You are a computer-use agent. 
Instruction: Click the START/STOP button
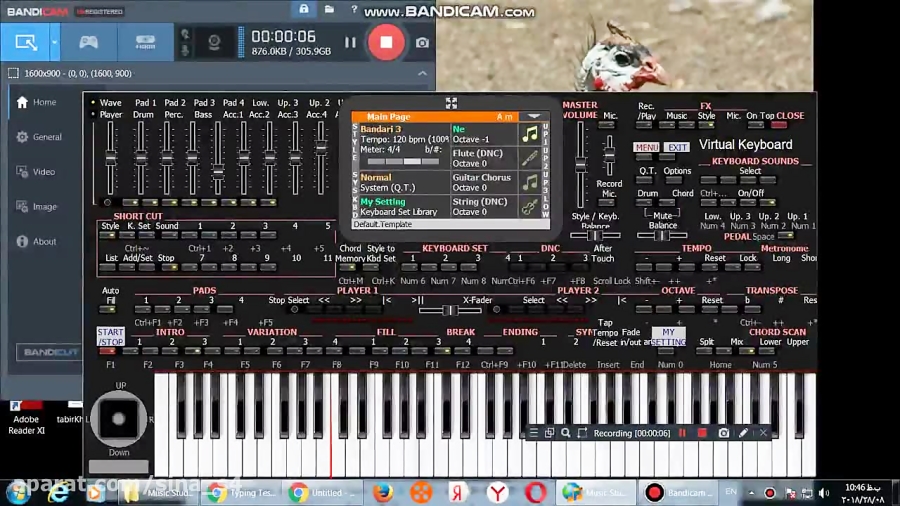[x=110, y=337]
